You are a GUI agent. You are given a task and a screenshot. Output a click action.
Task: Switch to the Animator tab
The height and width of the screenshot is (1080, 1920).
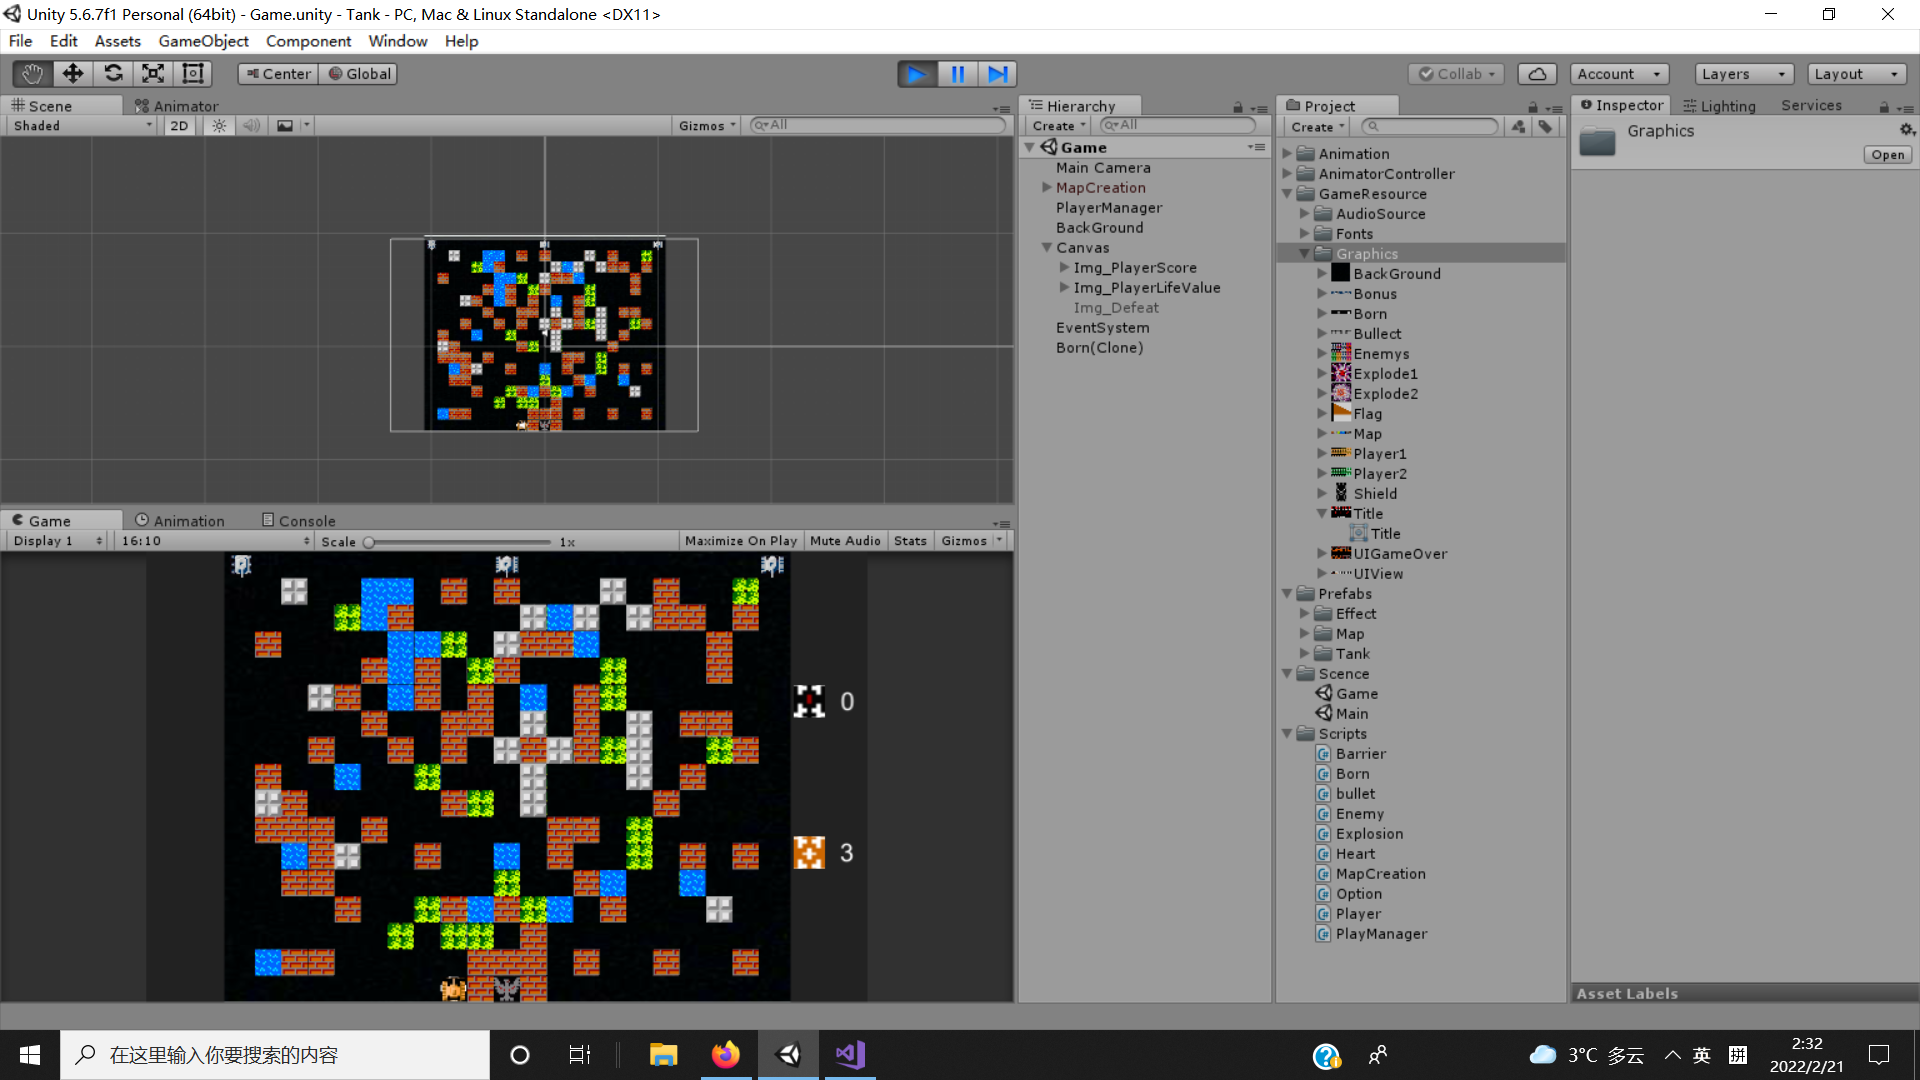[x=176, y=106]
